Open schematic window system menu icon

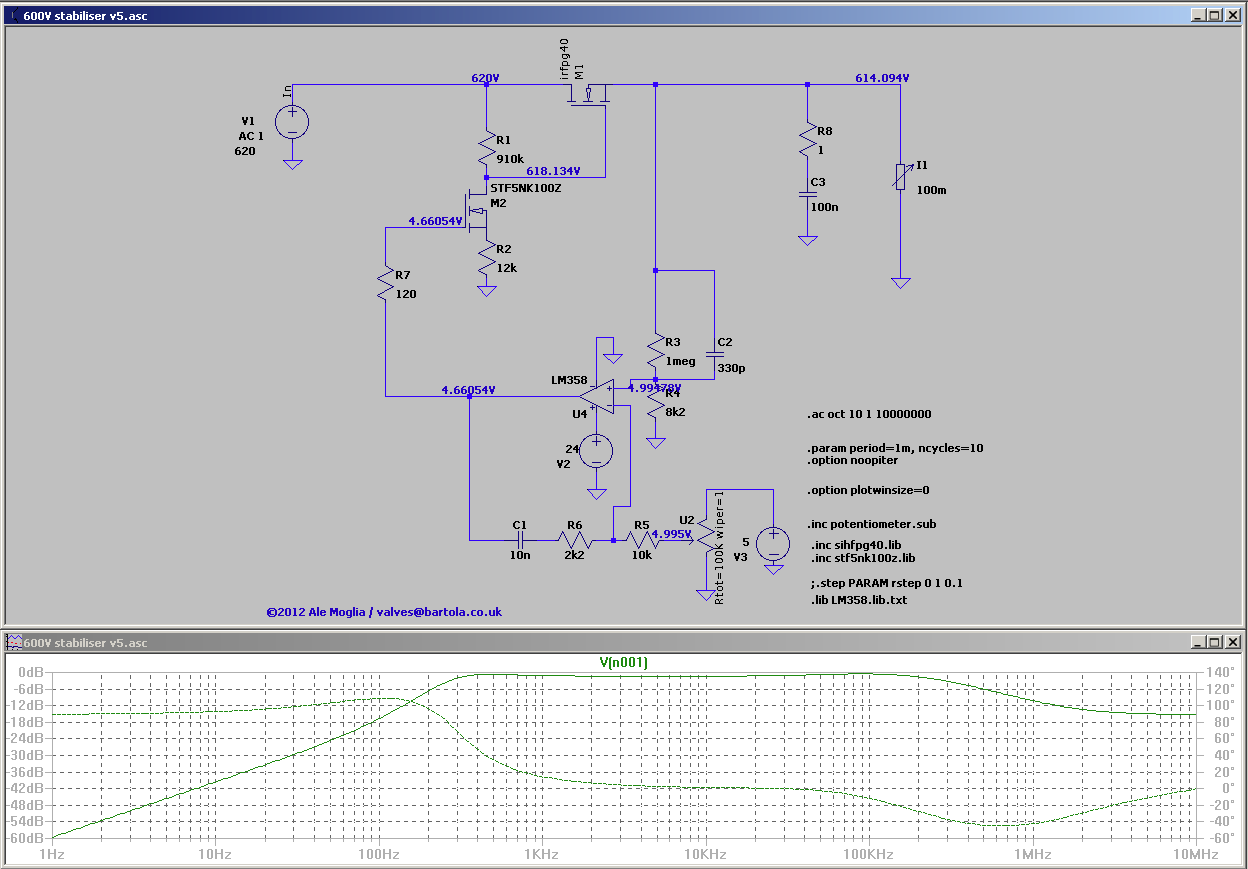(13, 16)
